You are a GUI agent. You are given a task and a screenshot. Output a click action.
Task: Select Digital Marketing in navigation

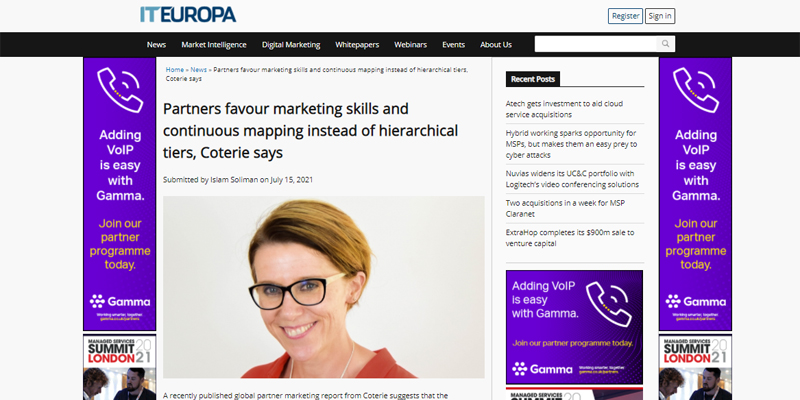click(x=291, y=45)
